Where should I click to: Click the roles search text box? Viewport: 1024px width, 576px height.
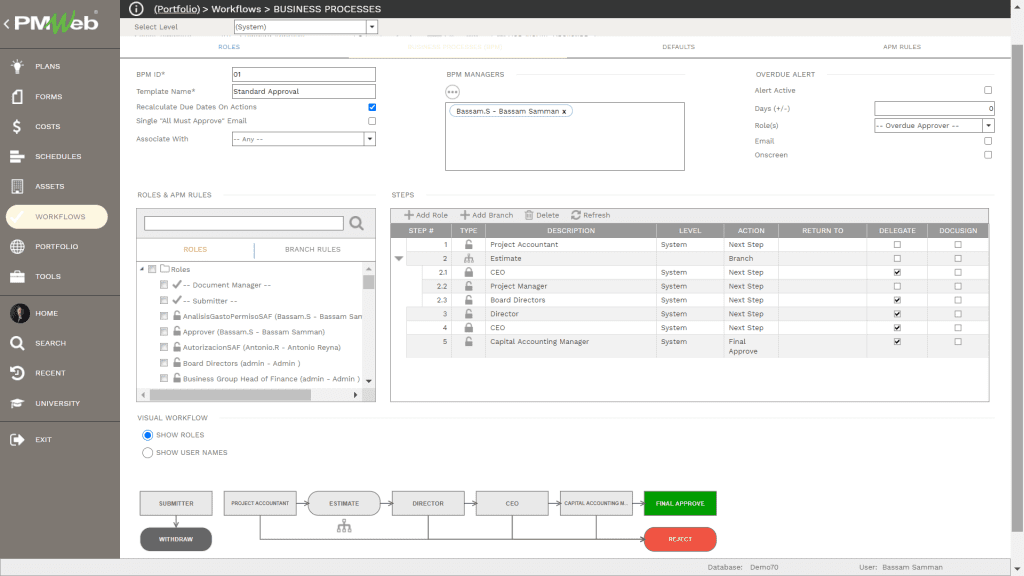pos(244,223)
